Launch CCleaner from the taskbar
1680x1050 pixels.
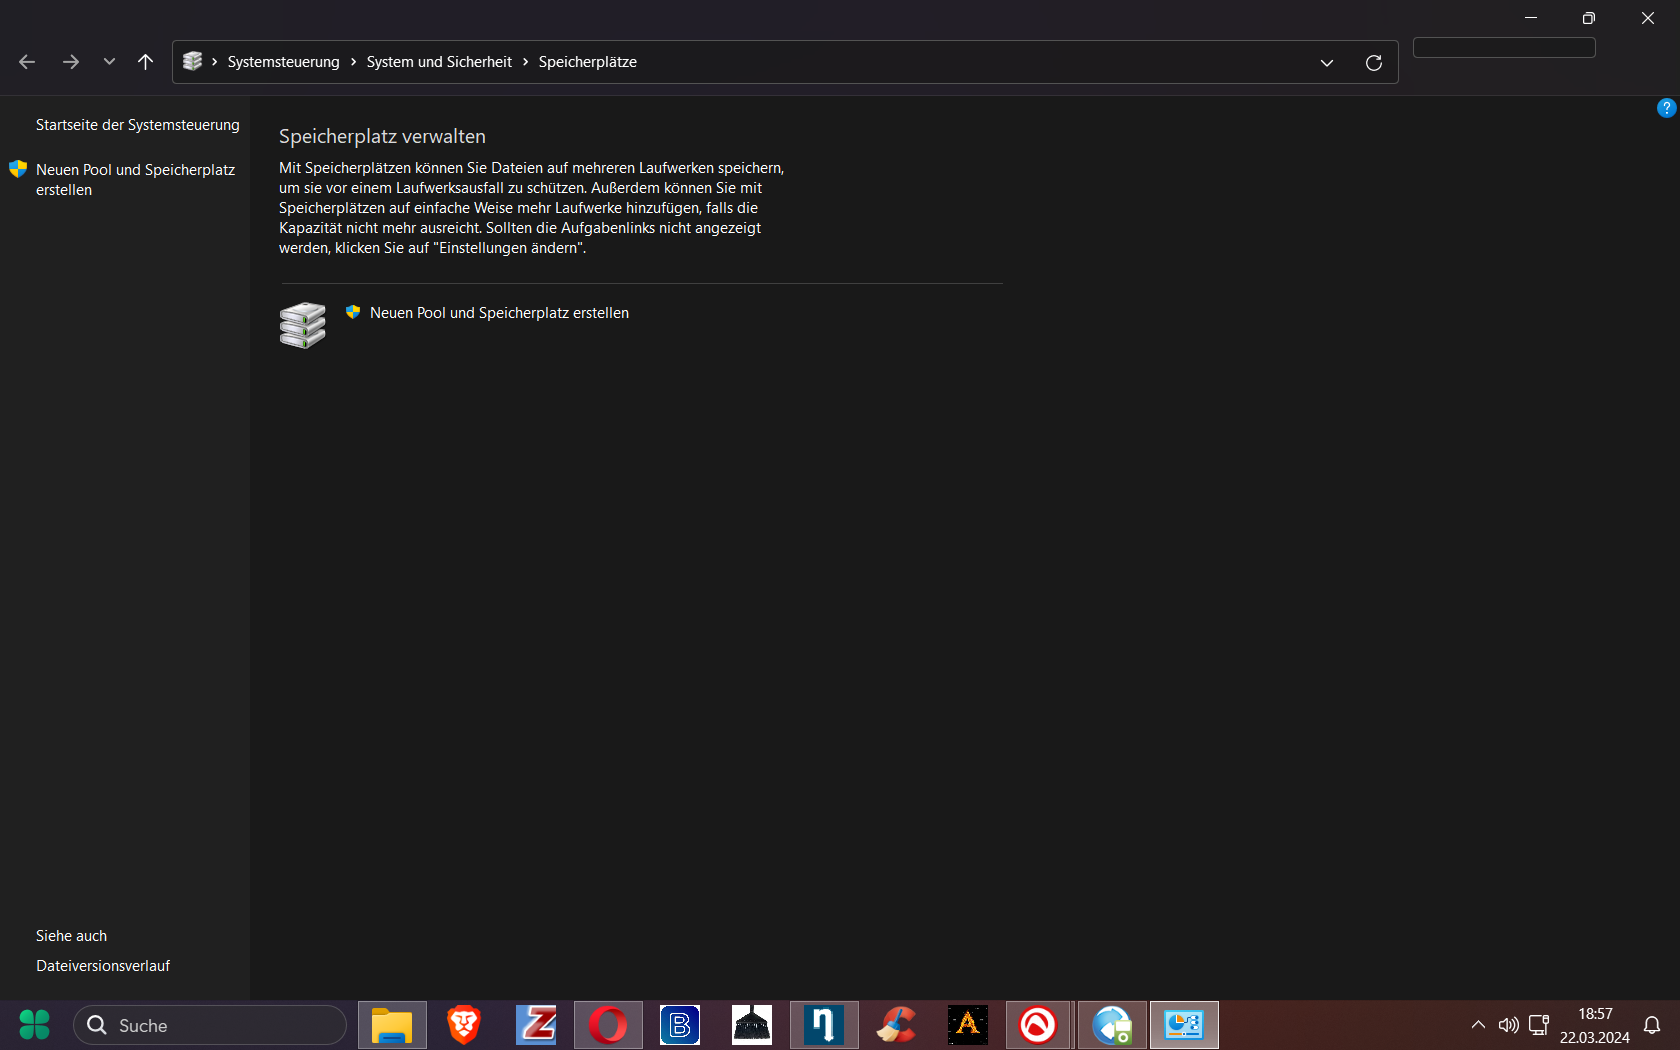[x=896, y=1025]
